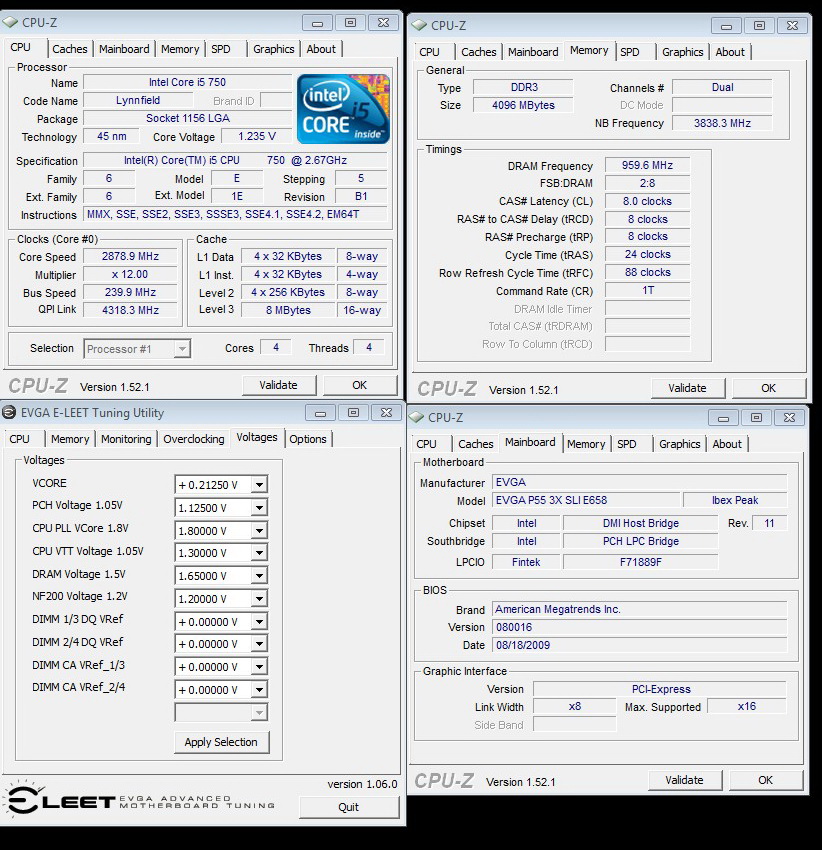Open the CPU VTT Voltage dropdown

tap(260, 553)
